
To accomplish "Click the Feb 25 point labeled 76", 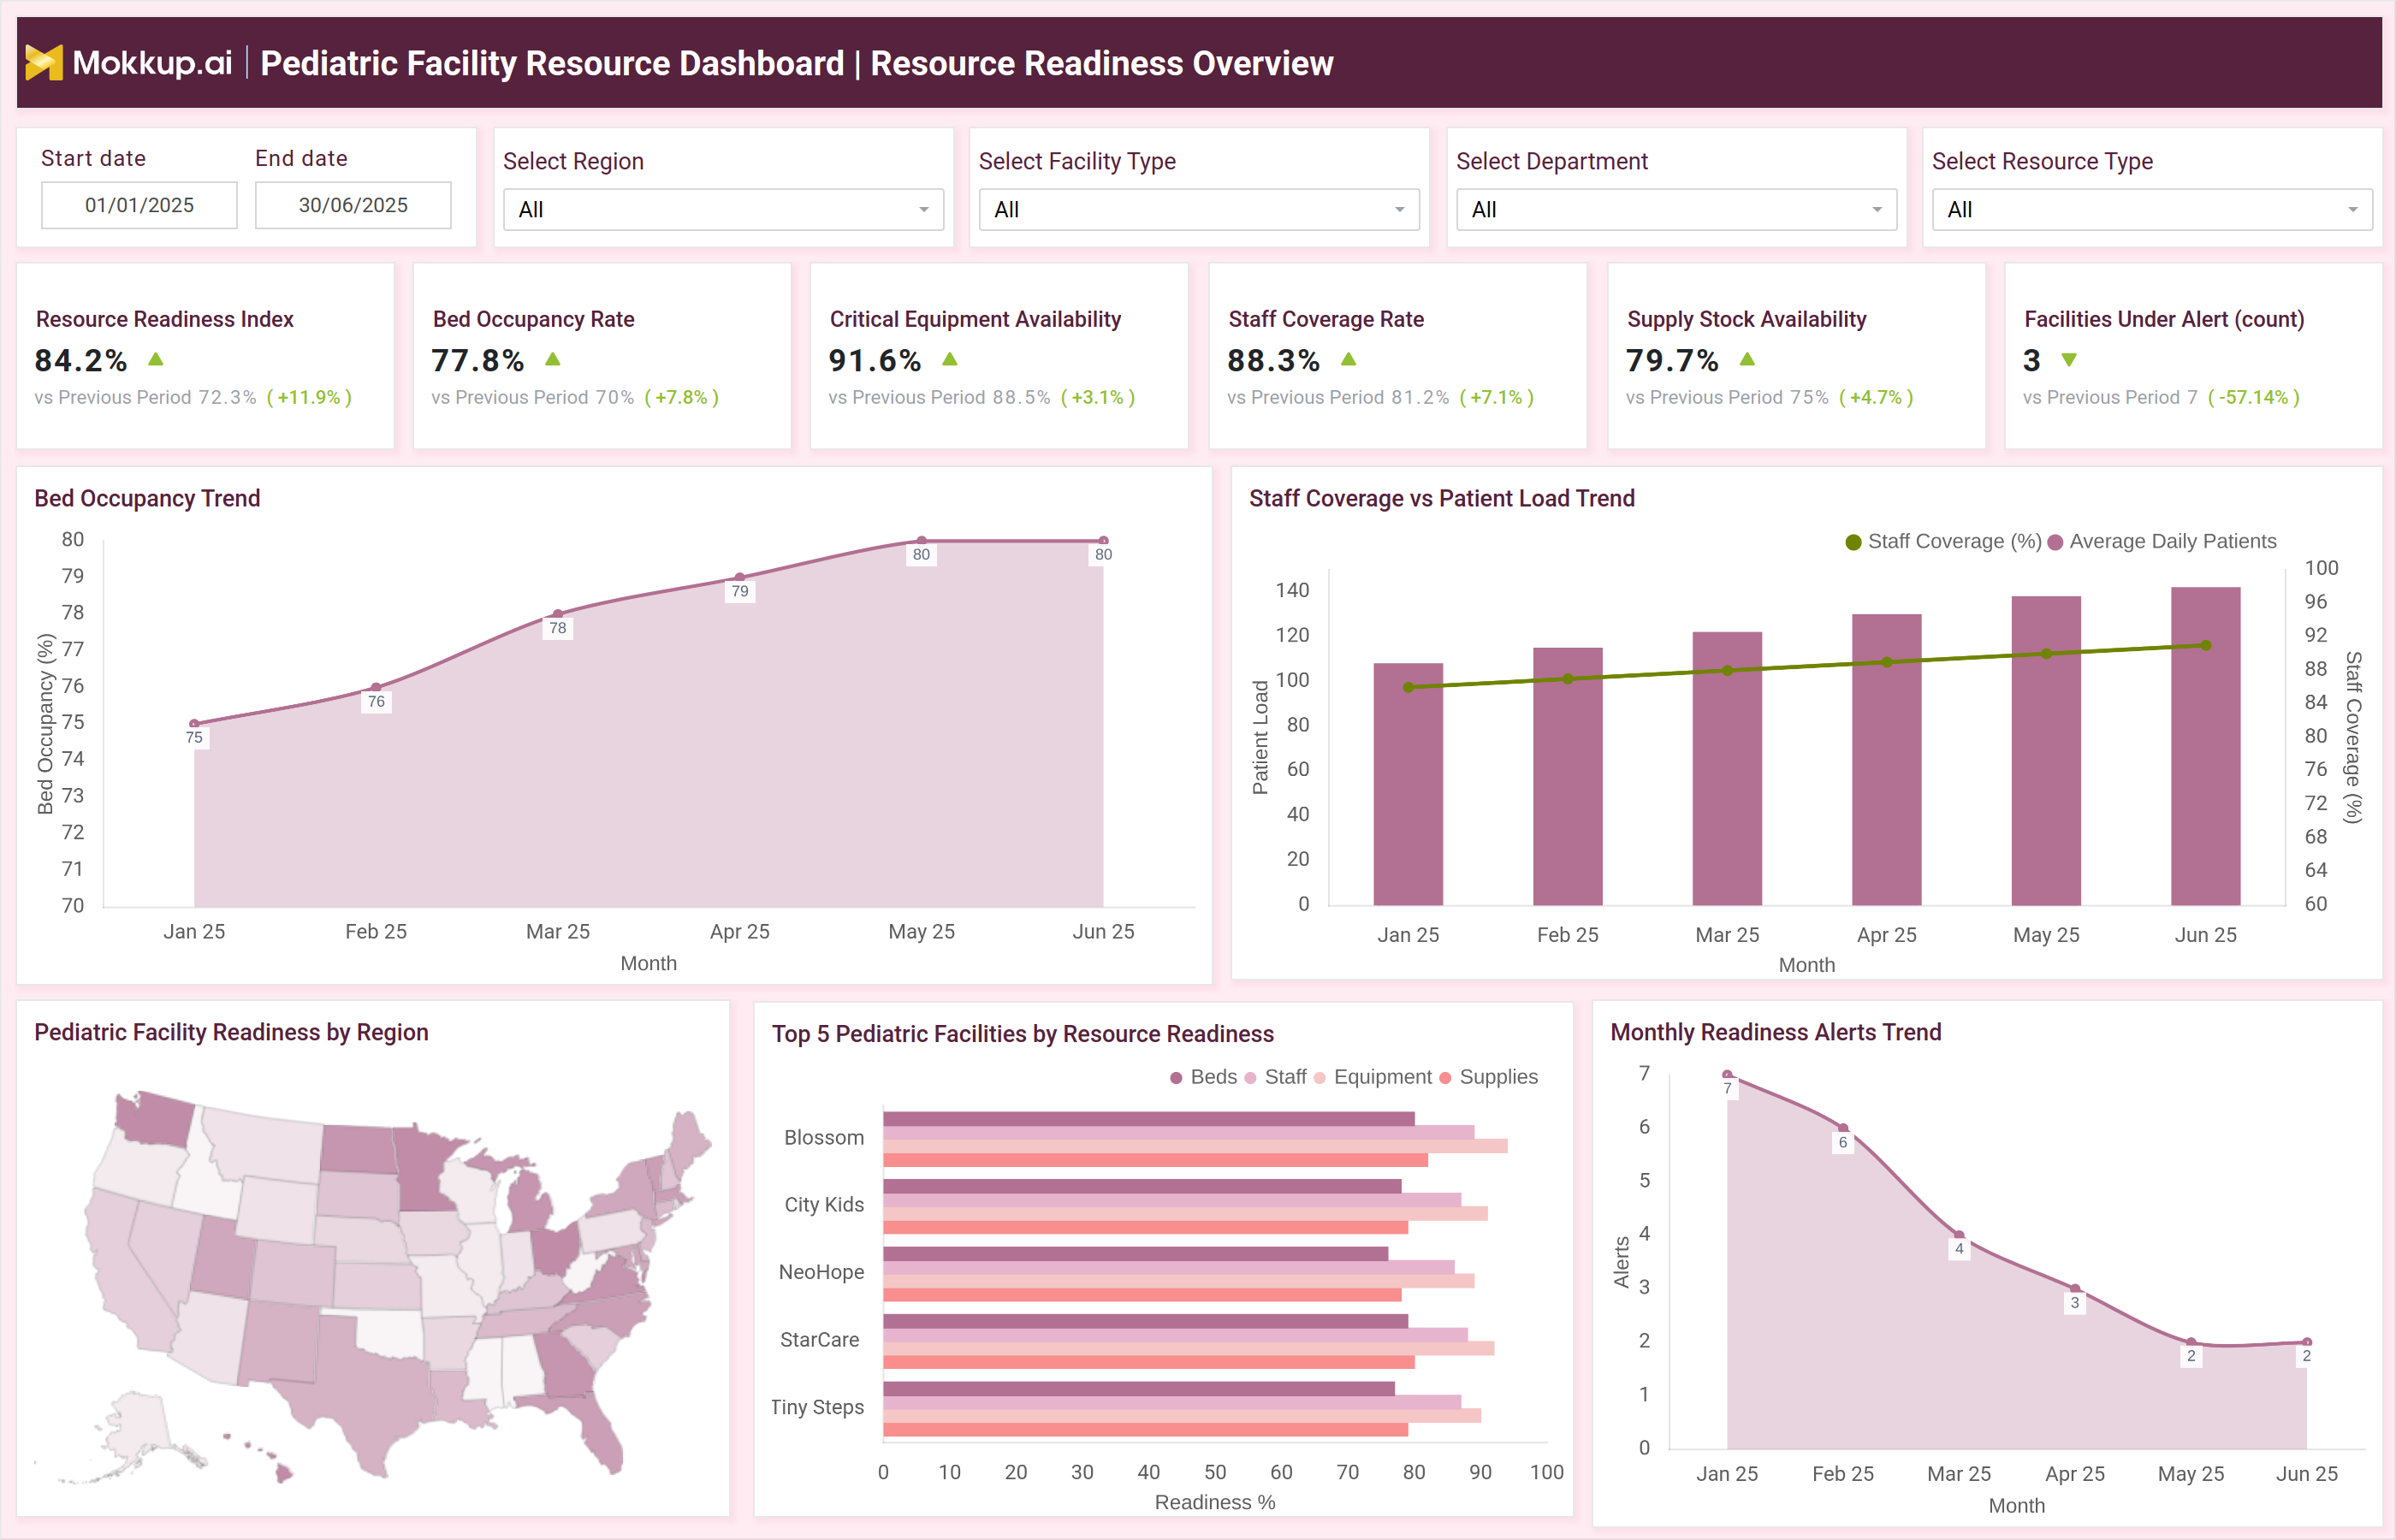I will (x=376, y=687).
